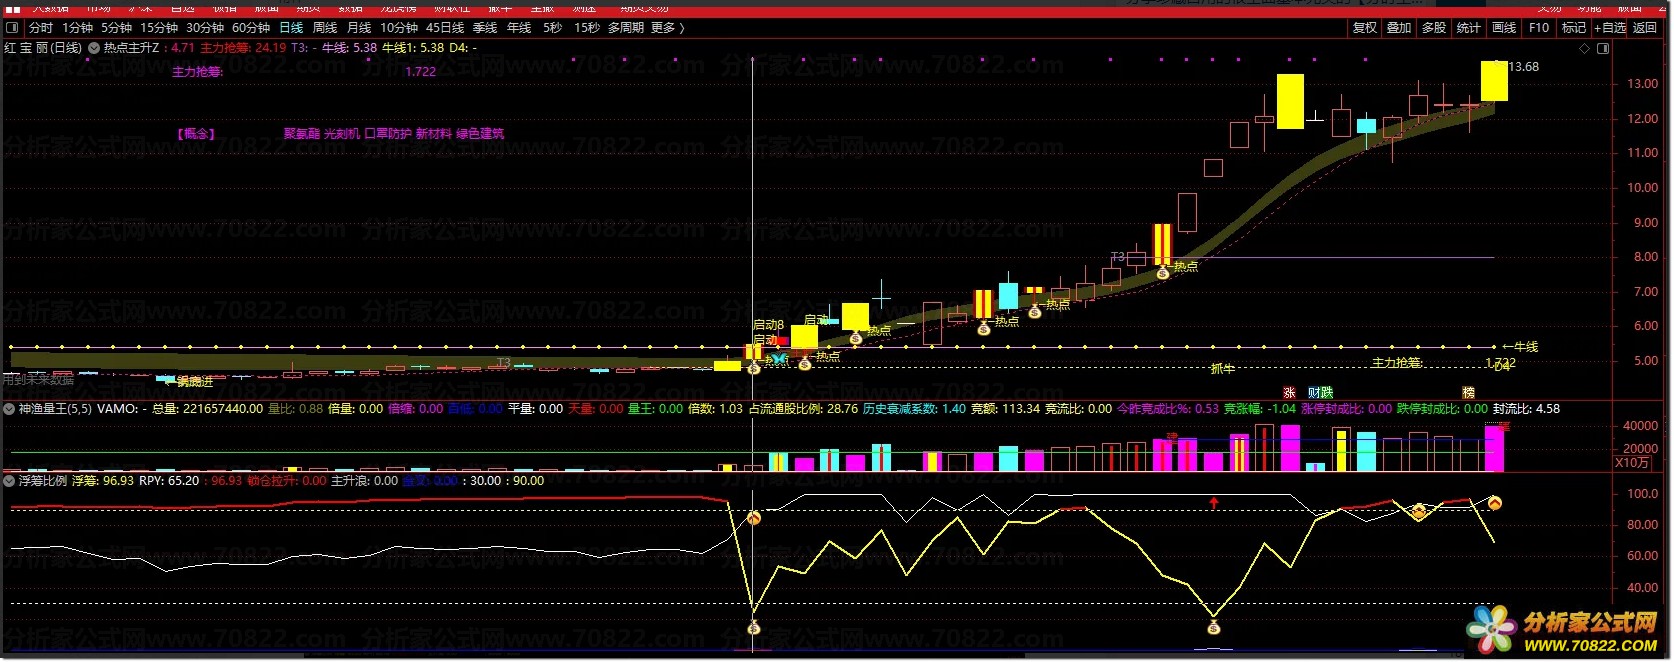The image size is (1674, 662).
Task: Click last magenta volume bar
Action: coord(1494,448)
